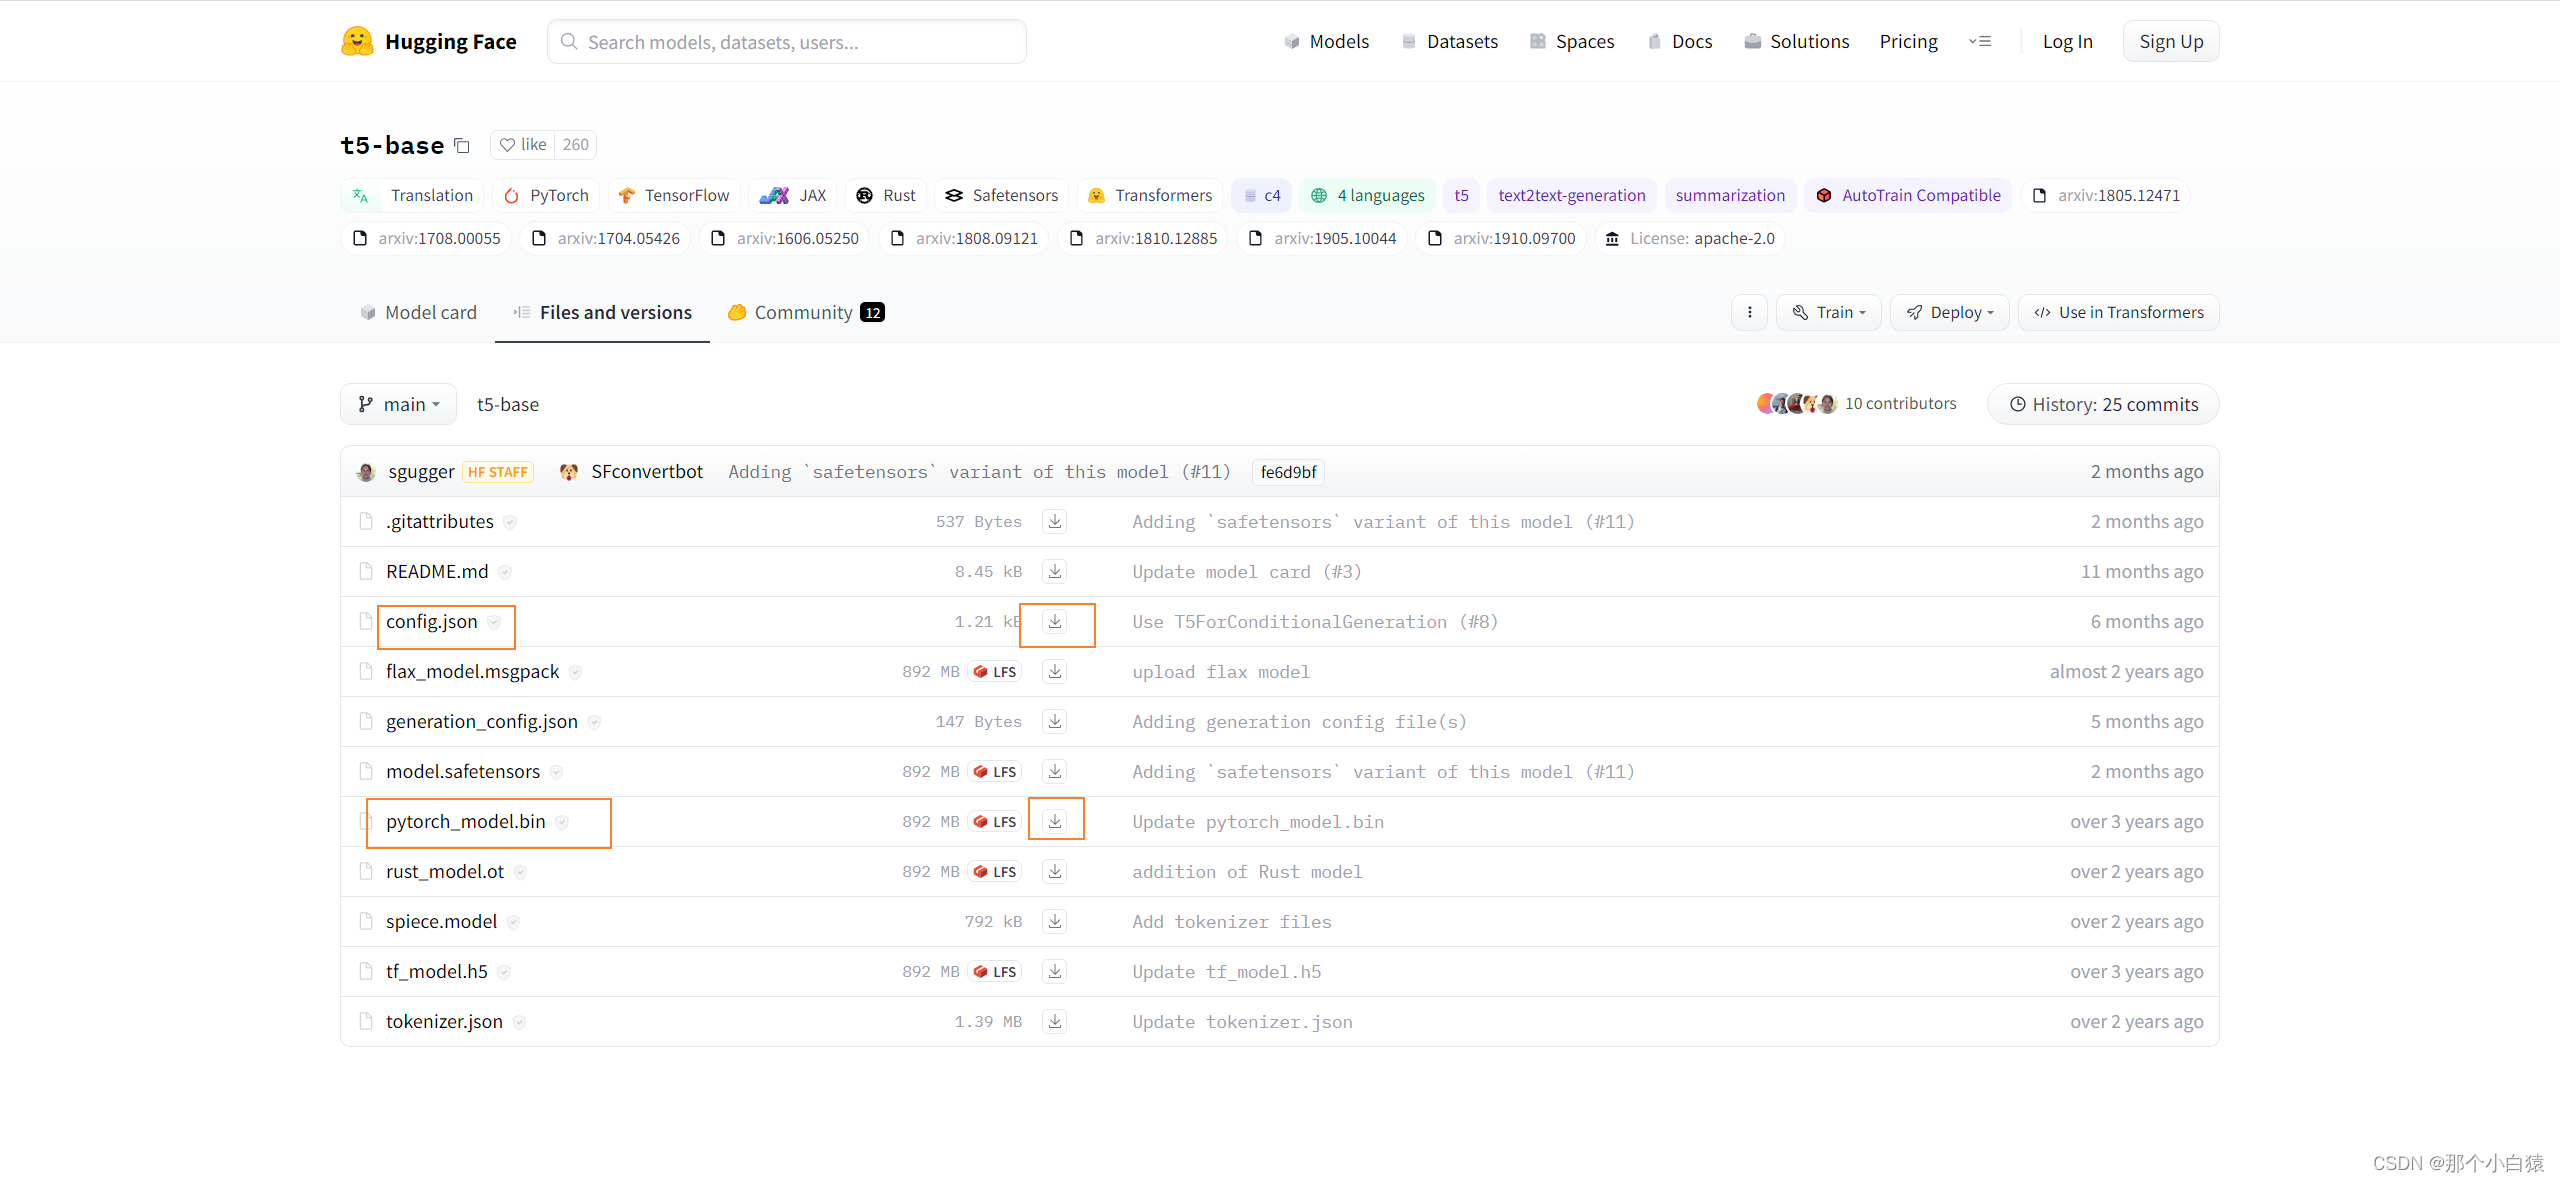The width and height of the screenshot is (2560, 1182).
Task: Expand the Train dropdown
Action: (1828, 313)
